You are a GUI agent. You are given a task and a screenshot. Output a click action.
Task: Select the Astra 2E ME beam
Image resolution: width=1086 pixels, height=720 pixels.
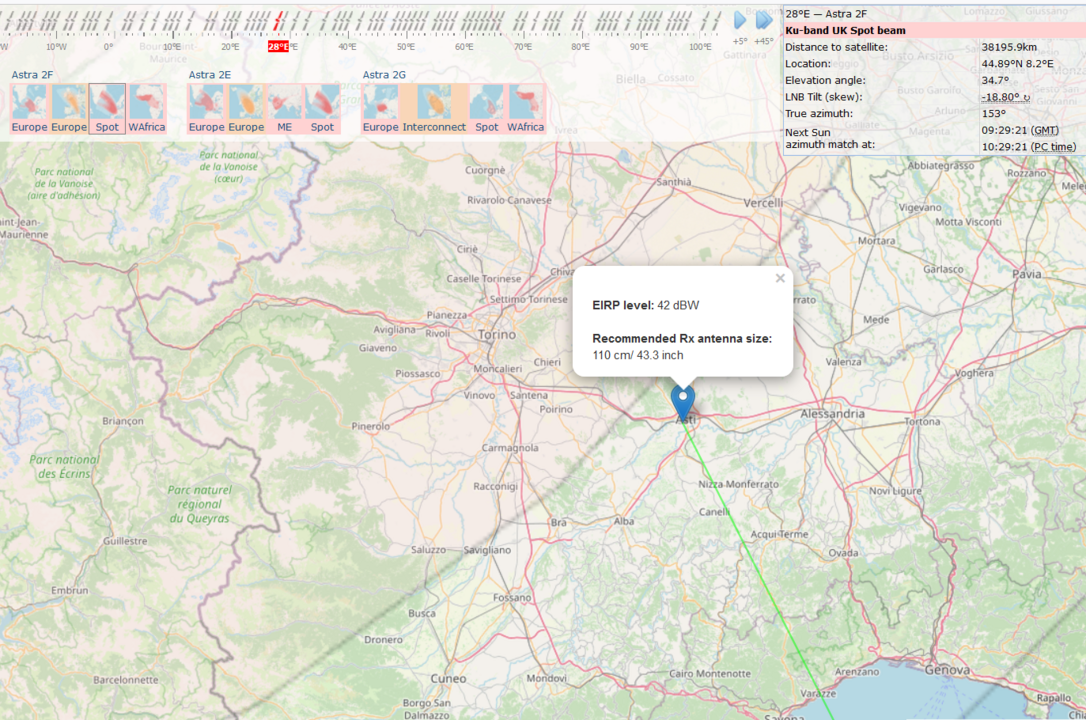pyautogui.click(x=283, y=103)
